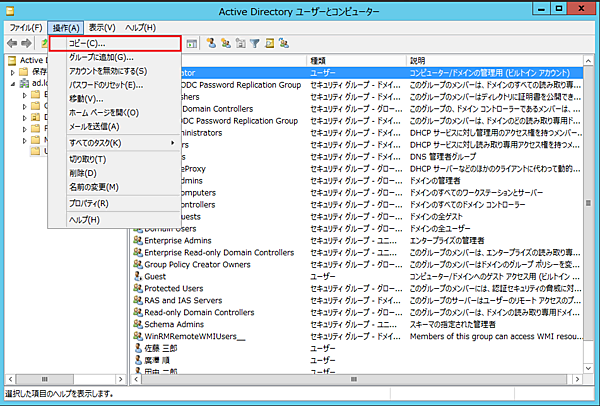Open プロパティ(R) from the menu
Screen dimensions: 600x406
(115, 203)
